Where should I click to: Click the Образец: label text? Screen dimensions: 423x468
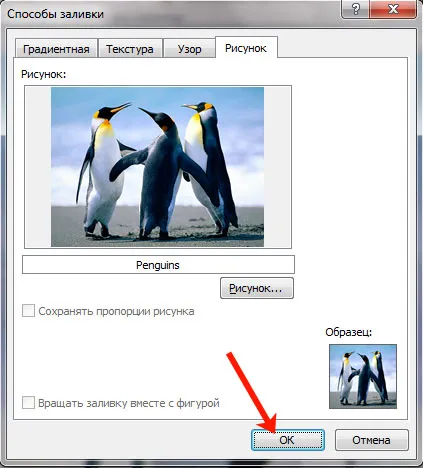(x=349, y=332)
